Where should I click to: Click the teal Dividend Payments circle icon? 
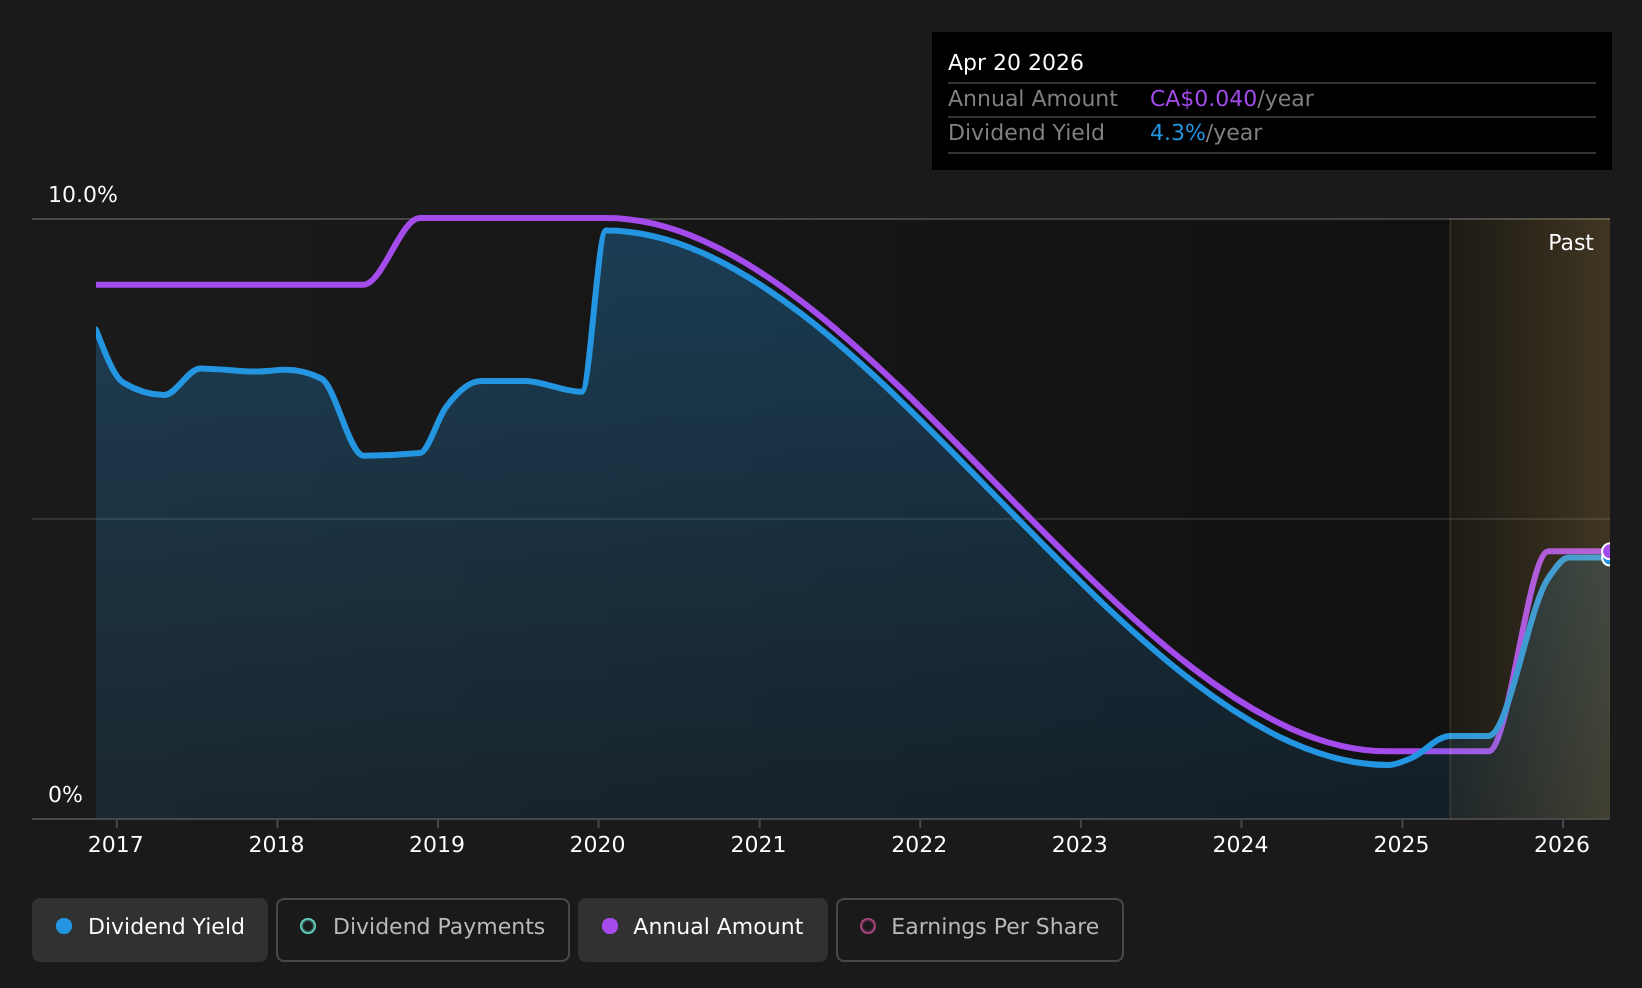click(x=308, y=926)
